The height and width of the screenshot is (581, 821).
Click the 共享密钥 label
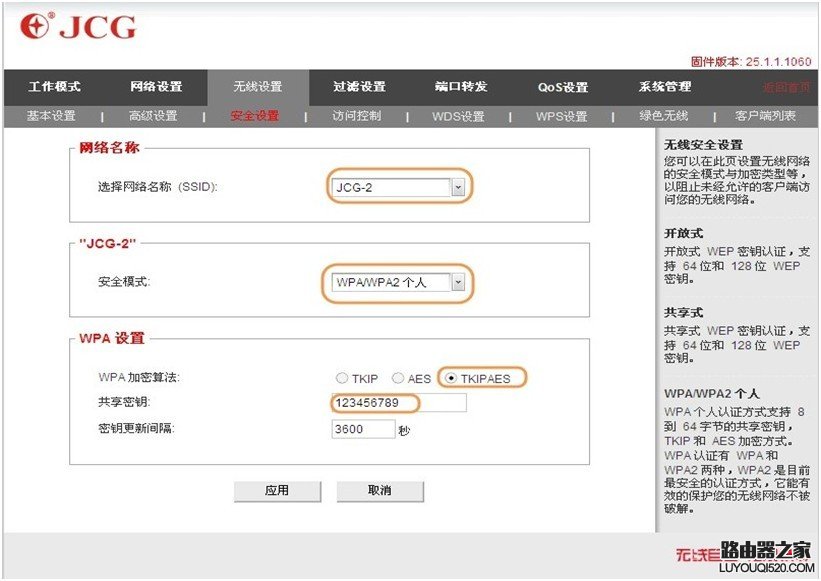click(124, 402)
